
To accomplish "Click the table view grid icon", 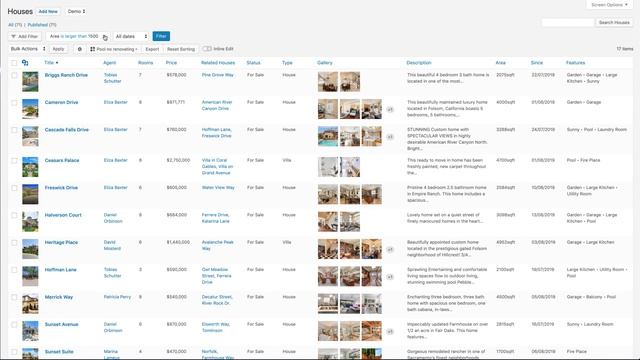I will coord(93,49).
